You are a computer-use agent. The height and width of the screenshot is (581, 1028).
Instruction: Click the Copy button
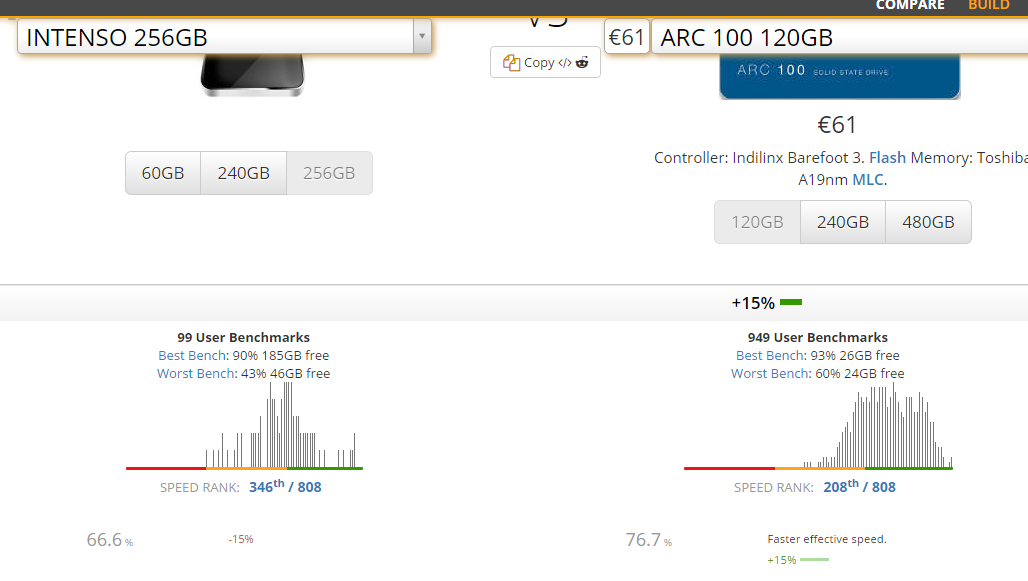point(545,62)
